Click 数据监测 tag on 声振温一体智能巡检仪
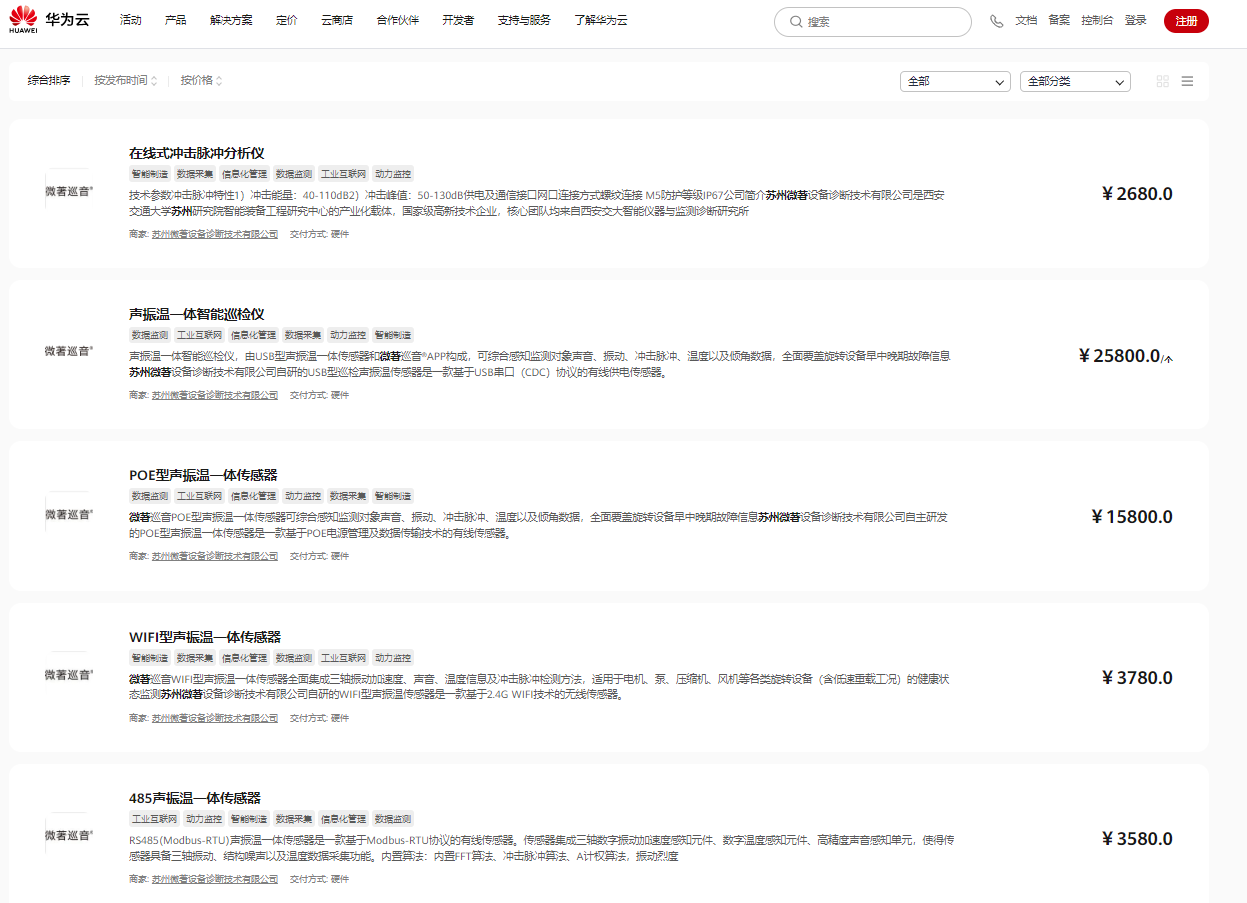The image size is (1247, 903). (150, 335)
